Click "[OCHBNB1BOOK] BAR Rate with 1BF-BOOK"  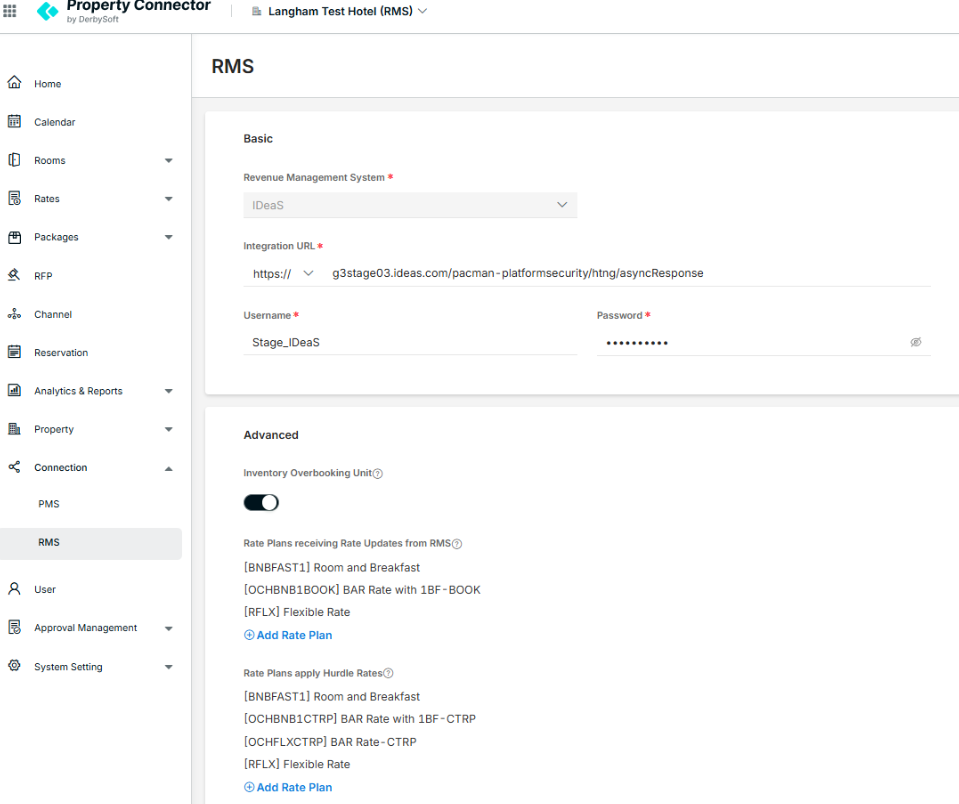point(362,590)
